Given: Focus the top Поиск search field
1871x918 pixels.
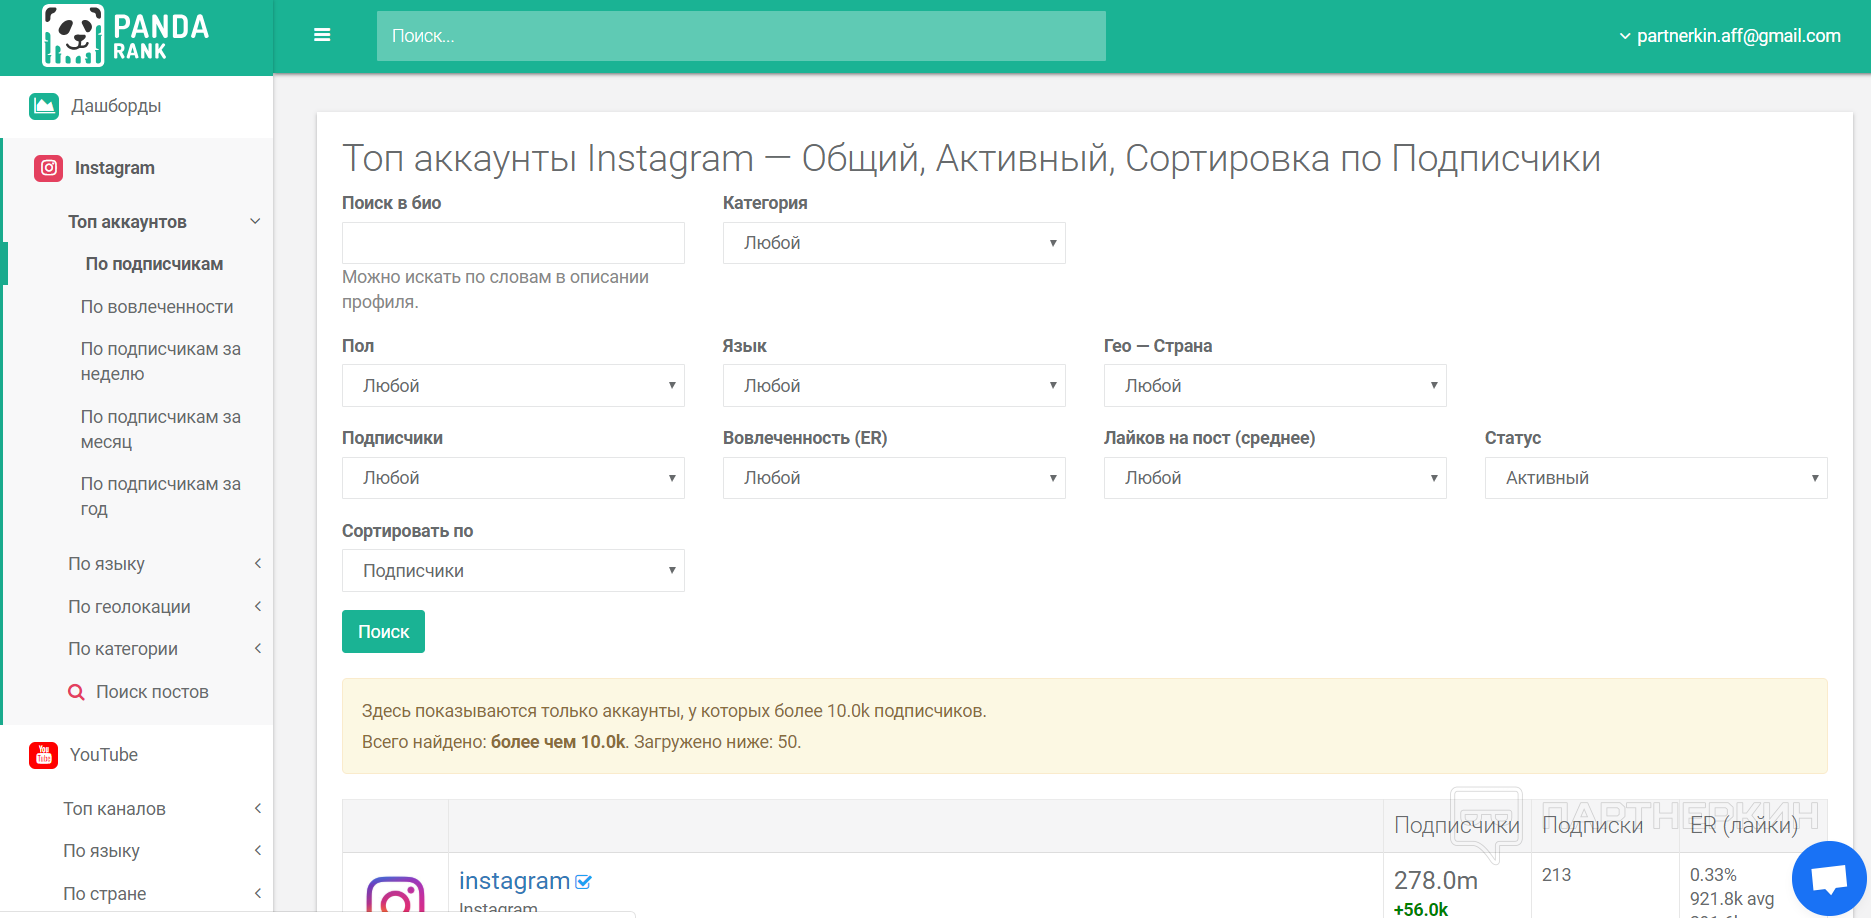Looking at the screenshot, I should tap(741, 36).
